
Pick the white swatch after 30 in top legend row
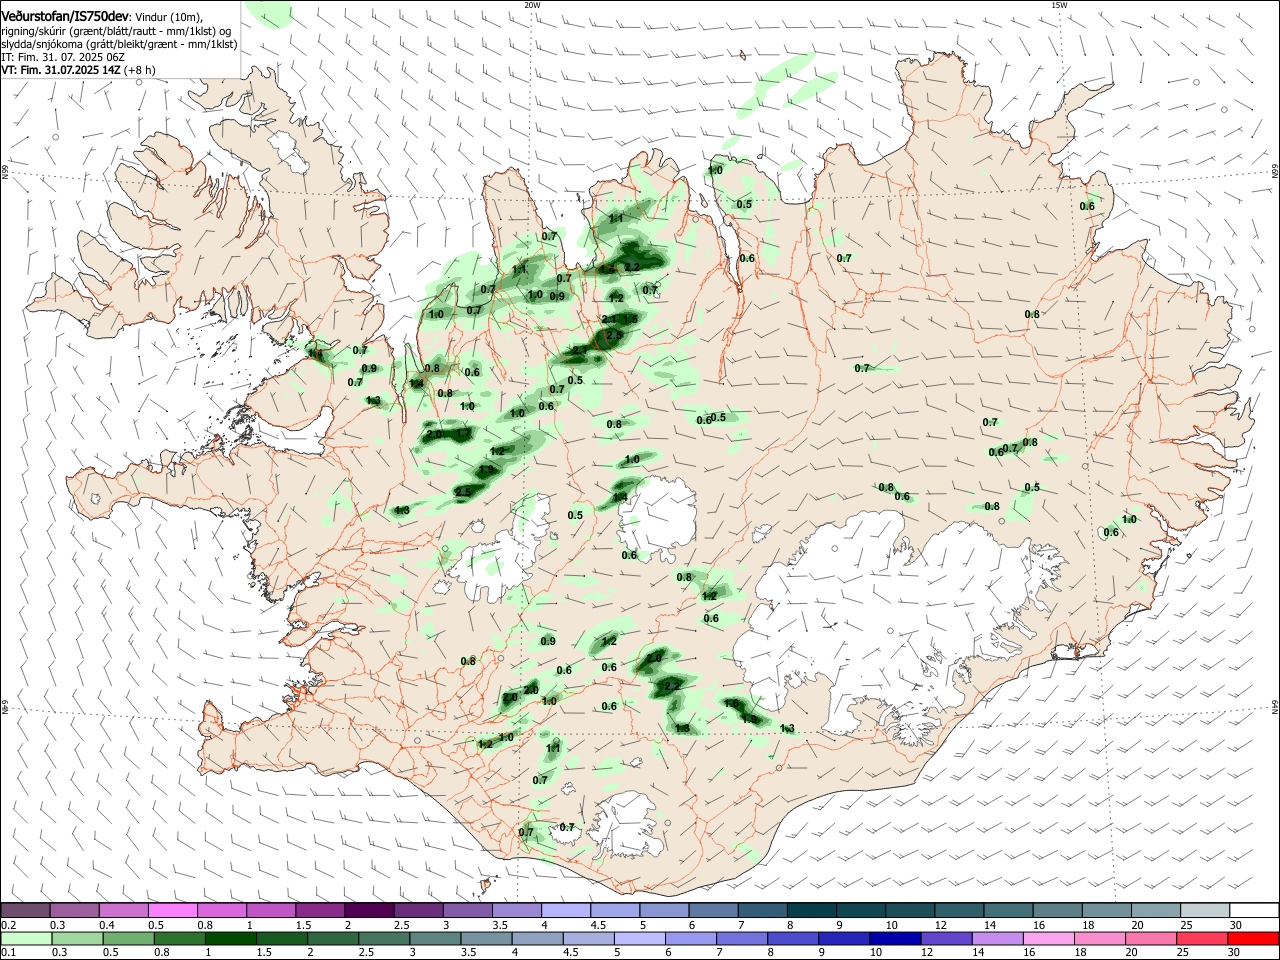1255,910
